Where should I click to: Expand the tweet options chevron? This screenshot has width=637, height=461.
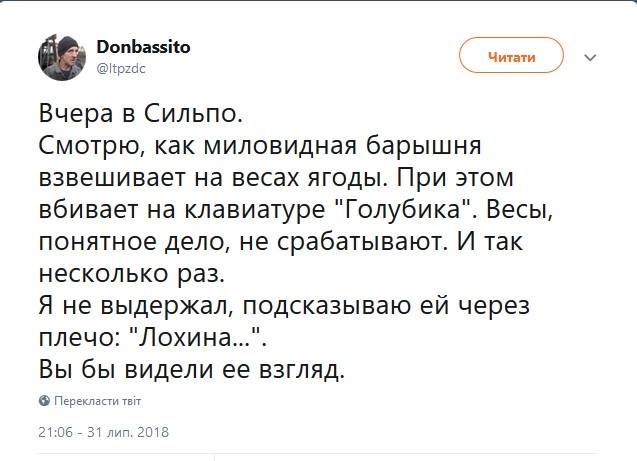(x=590, y=57)
